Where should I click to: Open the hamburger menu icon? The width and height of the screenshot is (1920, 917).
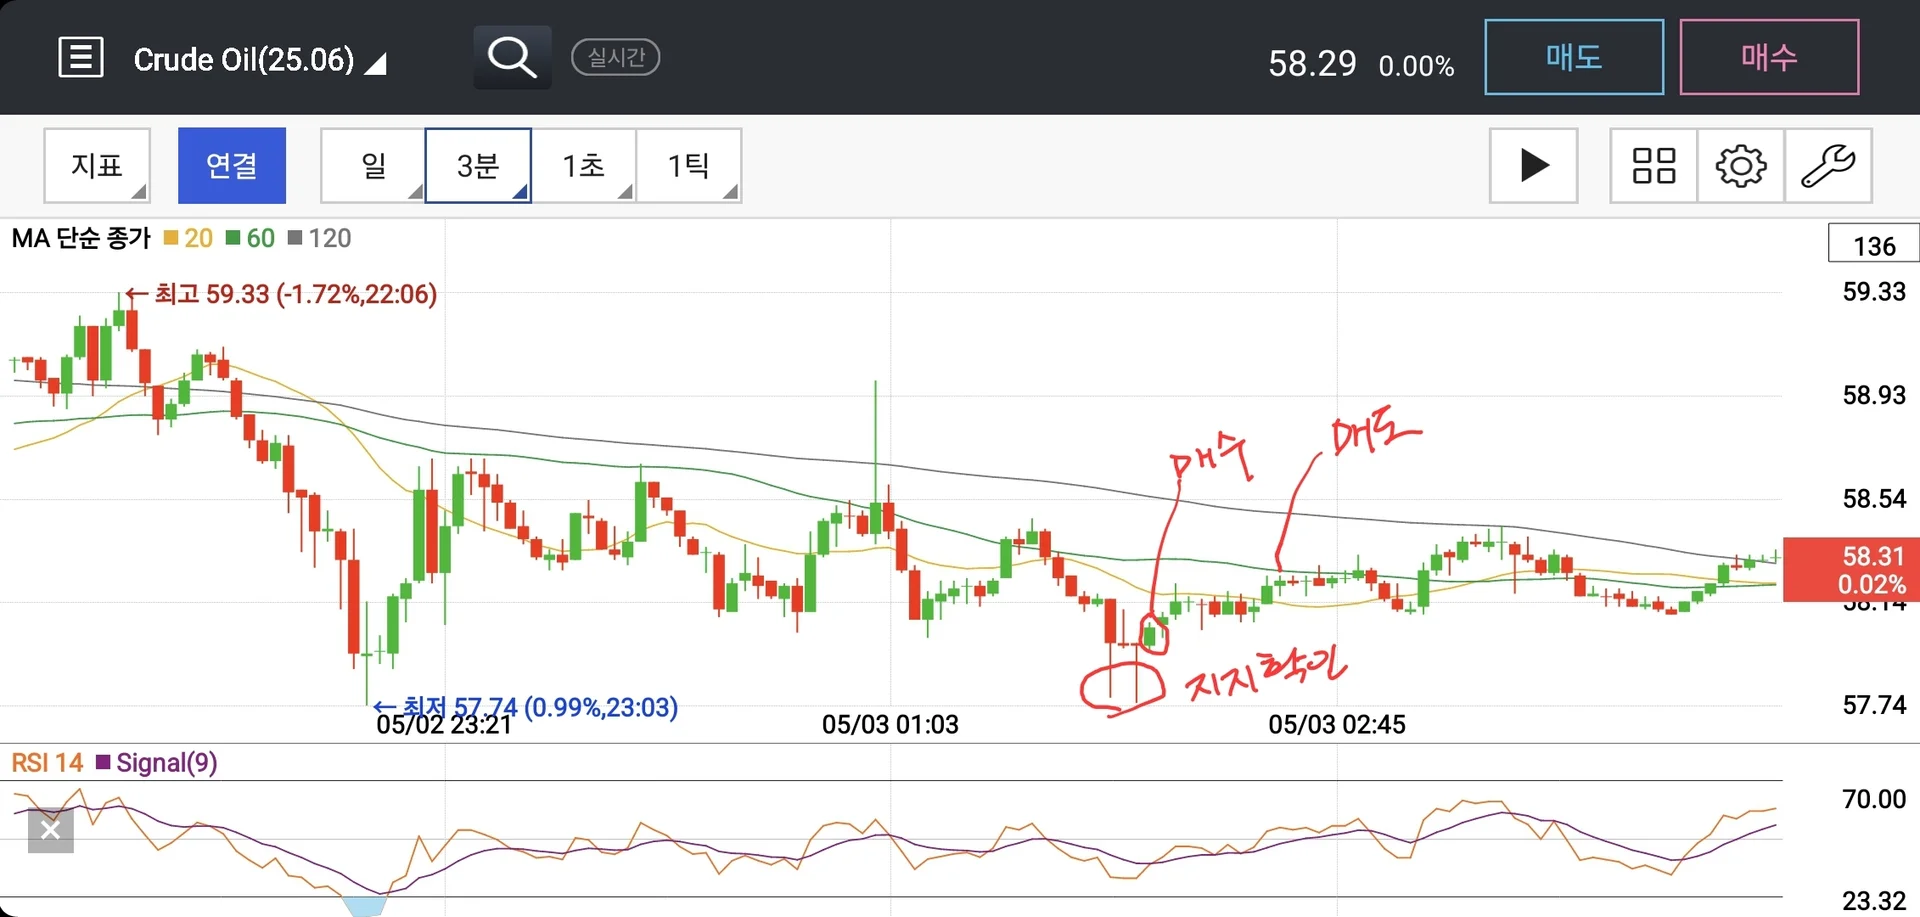tap(81, 57)
